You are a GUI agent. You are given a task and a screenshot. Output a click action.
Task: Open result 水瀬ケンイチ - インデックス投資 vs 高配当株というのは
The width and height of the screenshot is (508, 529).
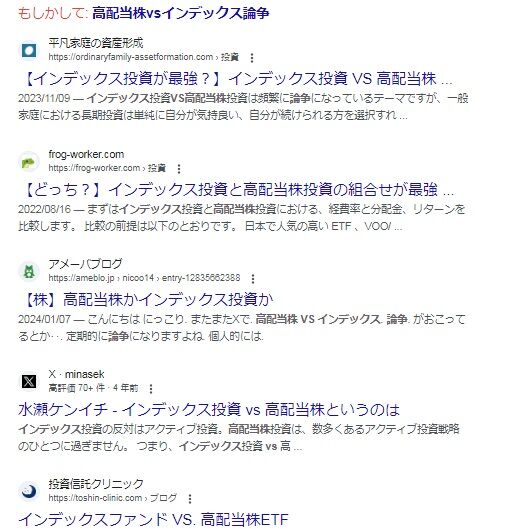click(209, 410)
